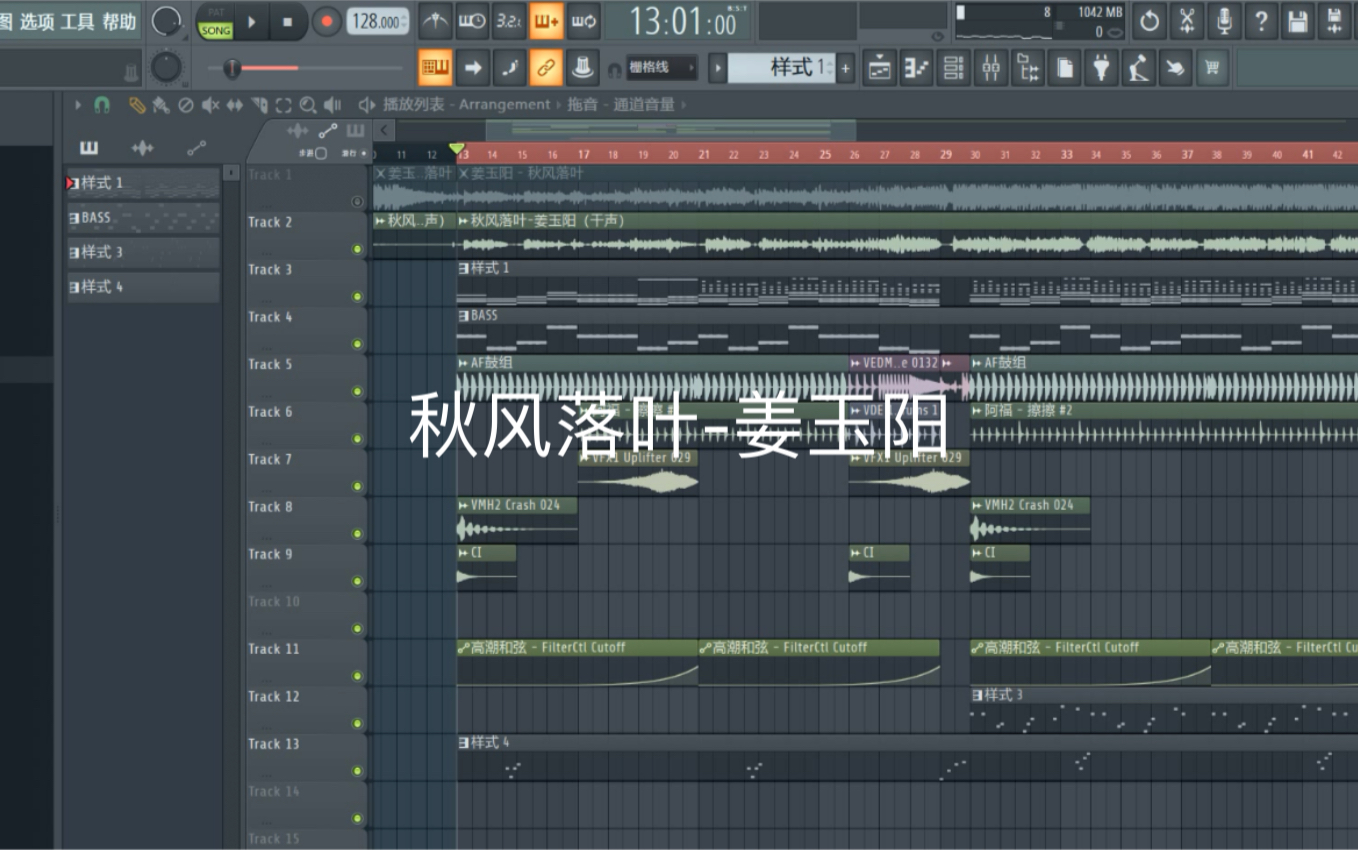Collapse the picker panel with left chevron
Screen dimensions: 1358x850
(384, 130)
